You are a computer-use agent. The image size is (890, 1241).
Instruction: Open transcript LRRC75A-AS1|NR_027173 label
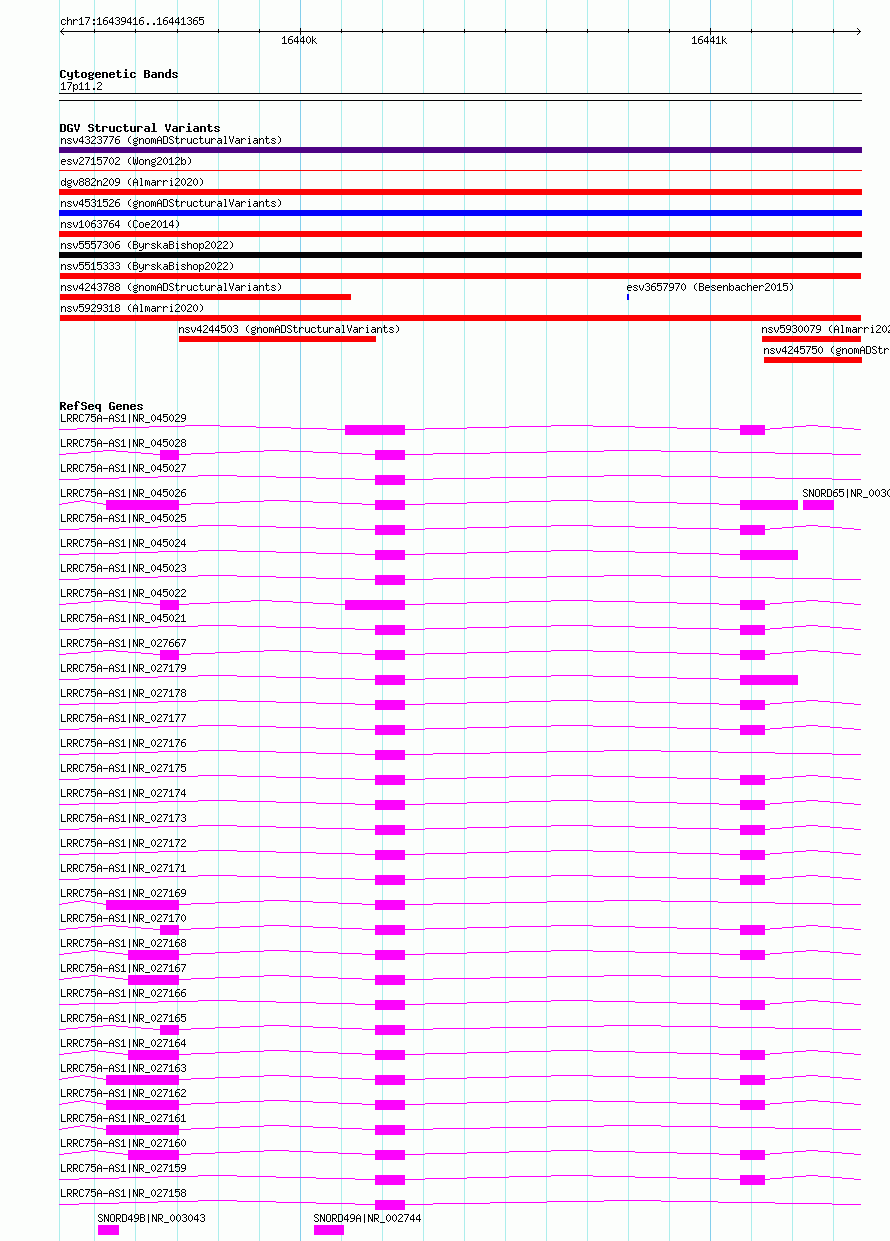tap(123, 818)
